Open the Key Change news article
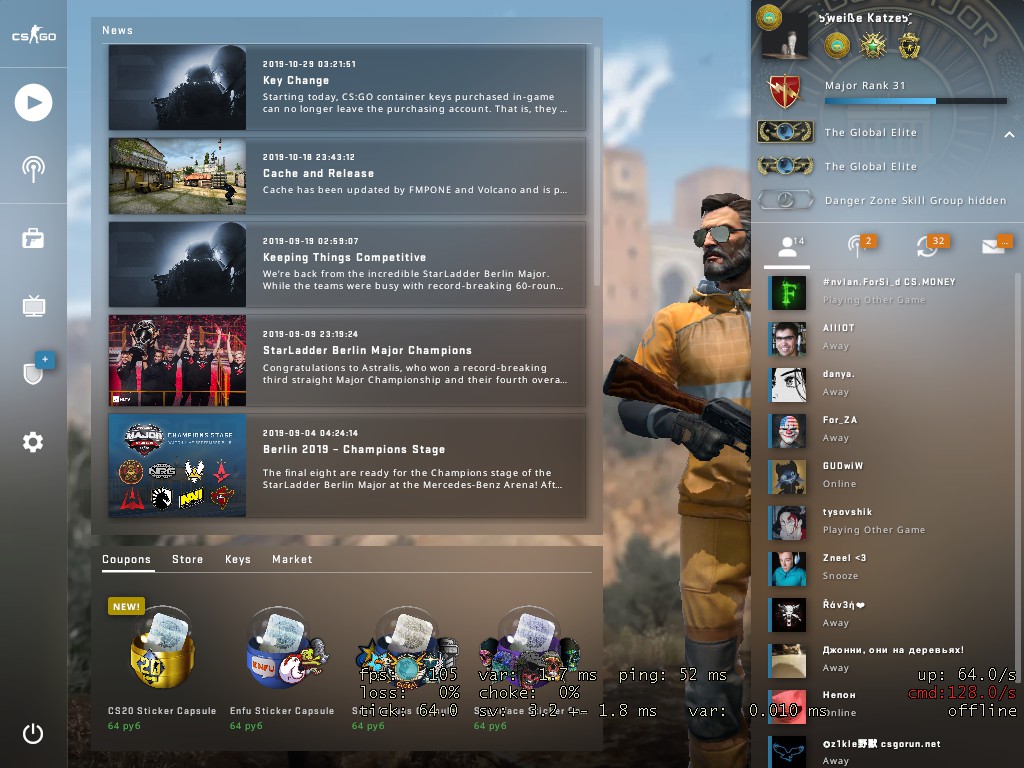The width and height of the screenshot is (1024, 768). pyautogui.click(x=347, y=88)
